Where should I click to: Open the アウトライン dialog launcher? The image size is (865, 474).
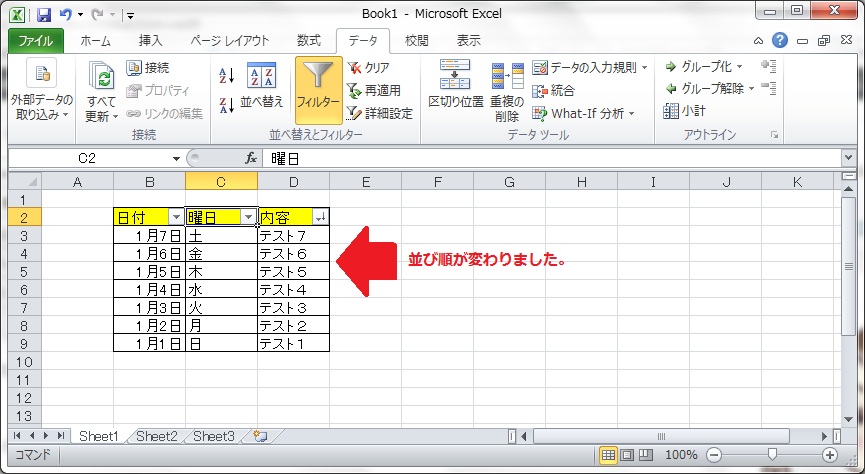[775, 135]
